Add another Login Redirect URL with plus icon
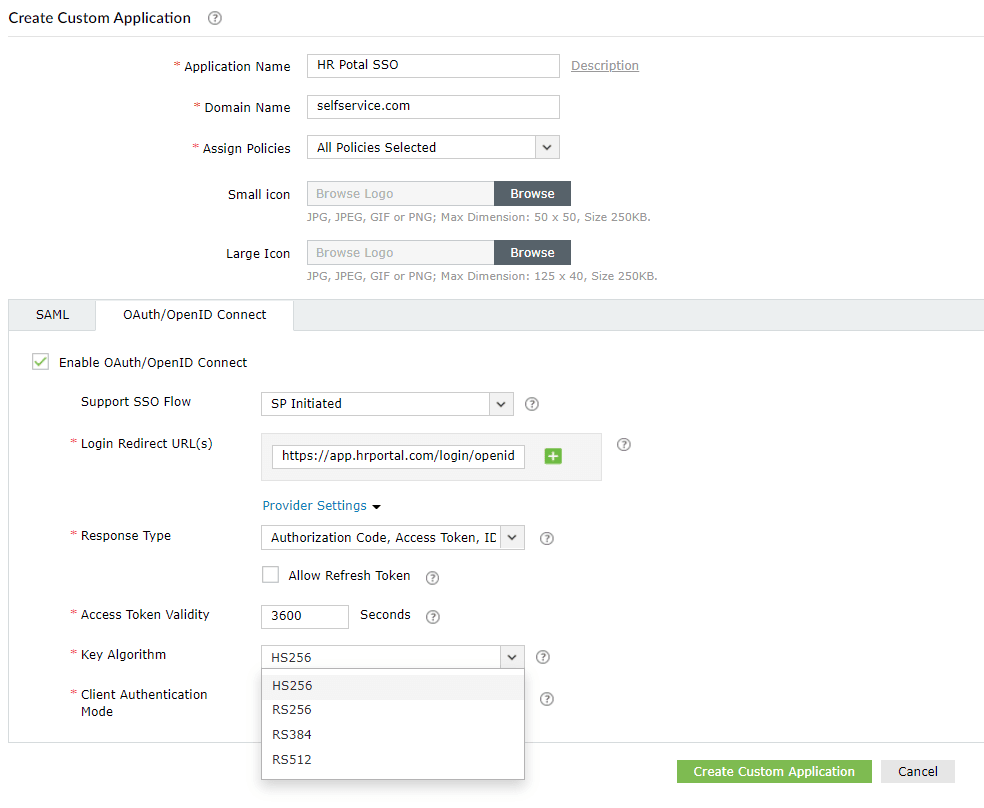This screenshot has width=984, height=808. pos(553,456)
